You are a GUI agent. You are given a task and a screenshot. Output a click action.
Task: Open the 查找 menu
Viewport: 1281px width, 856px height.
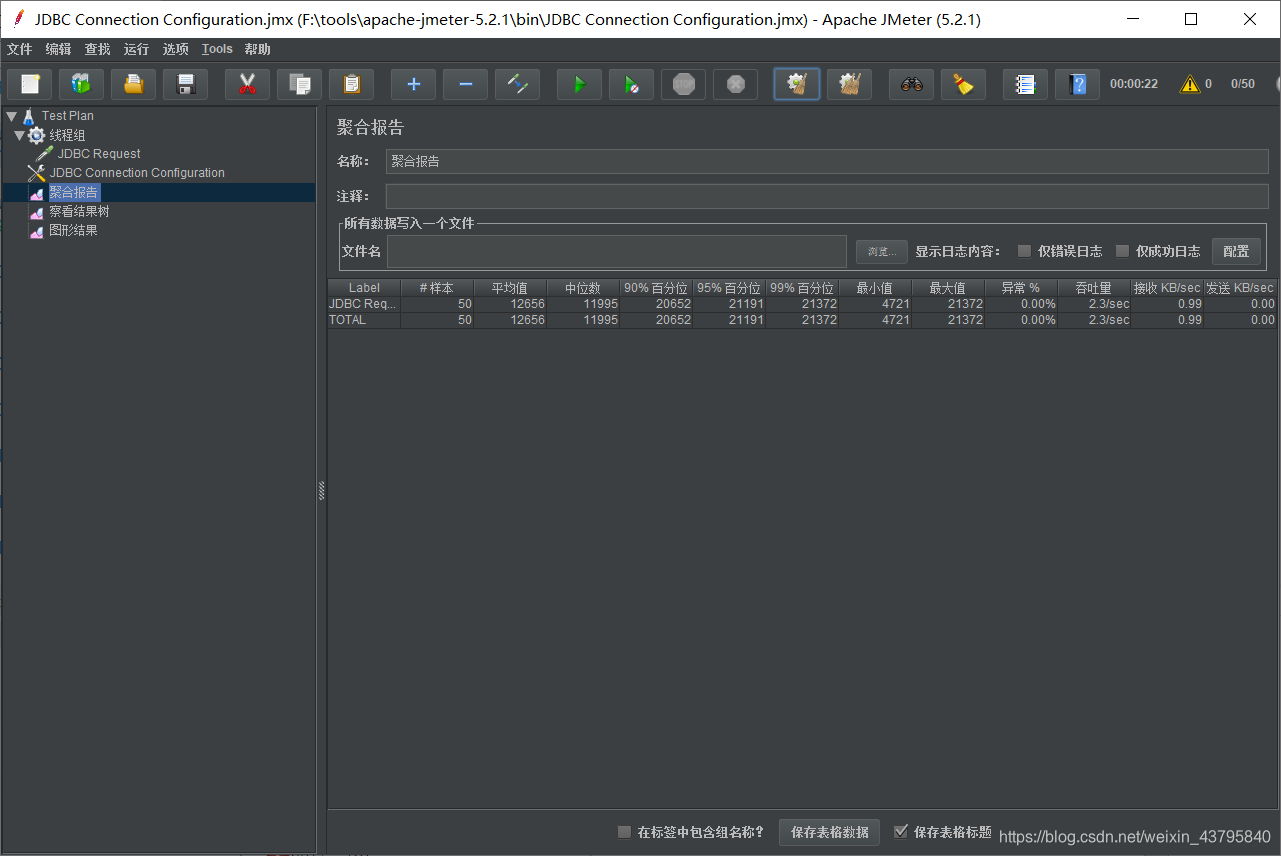(x=97, y=49)
